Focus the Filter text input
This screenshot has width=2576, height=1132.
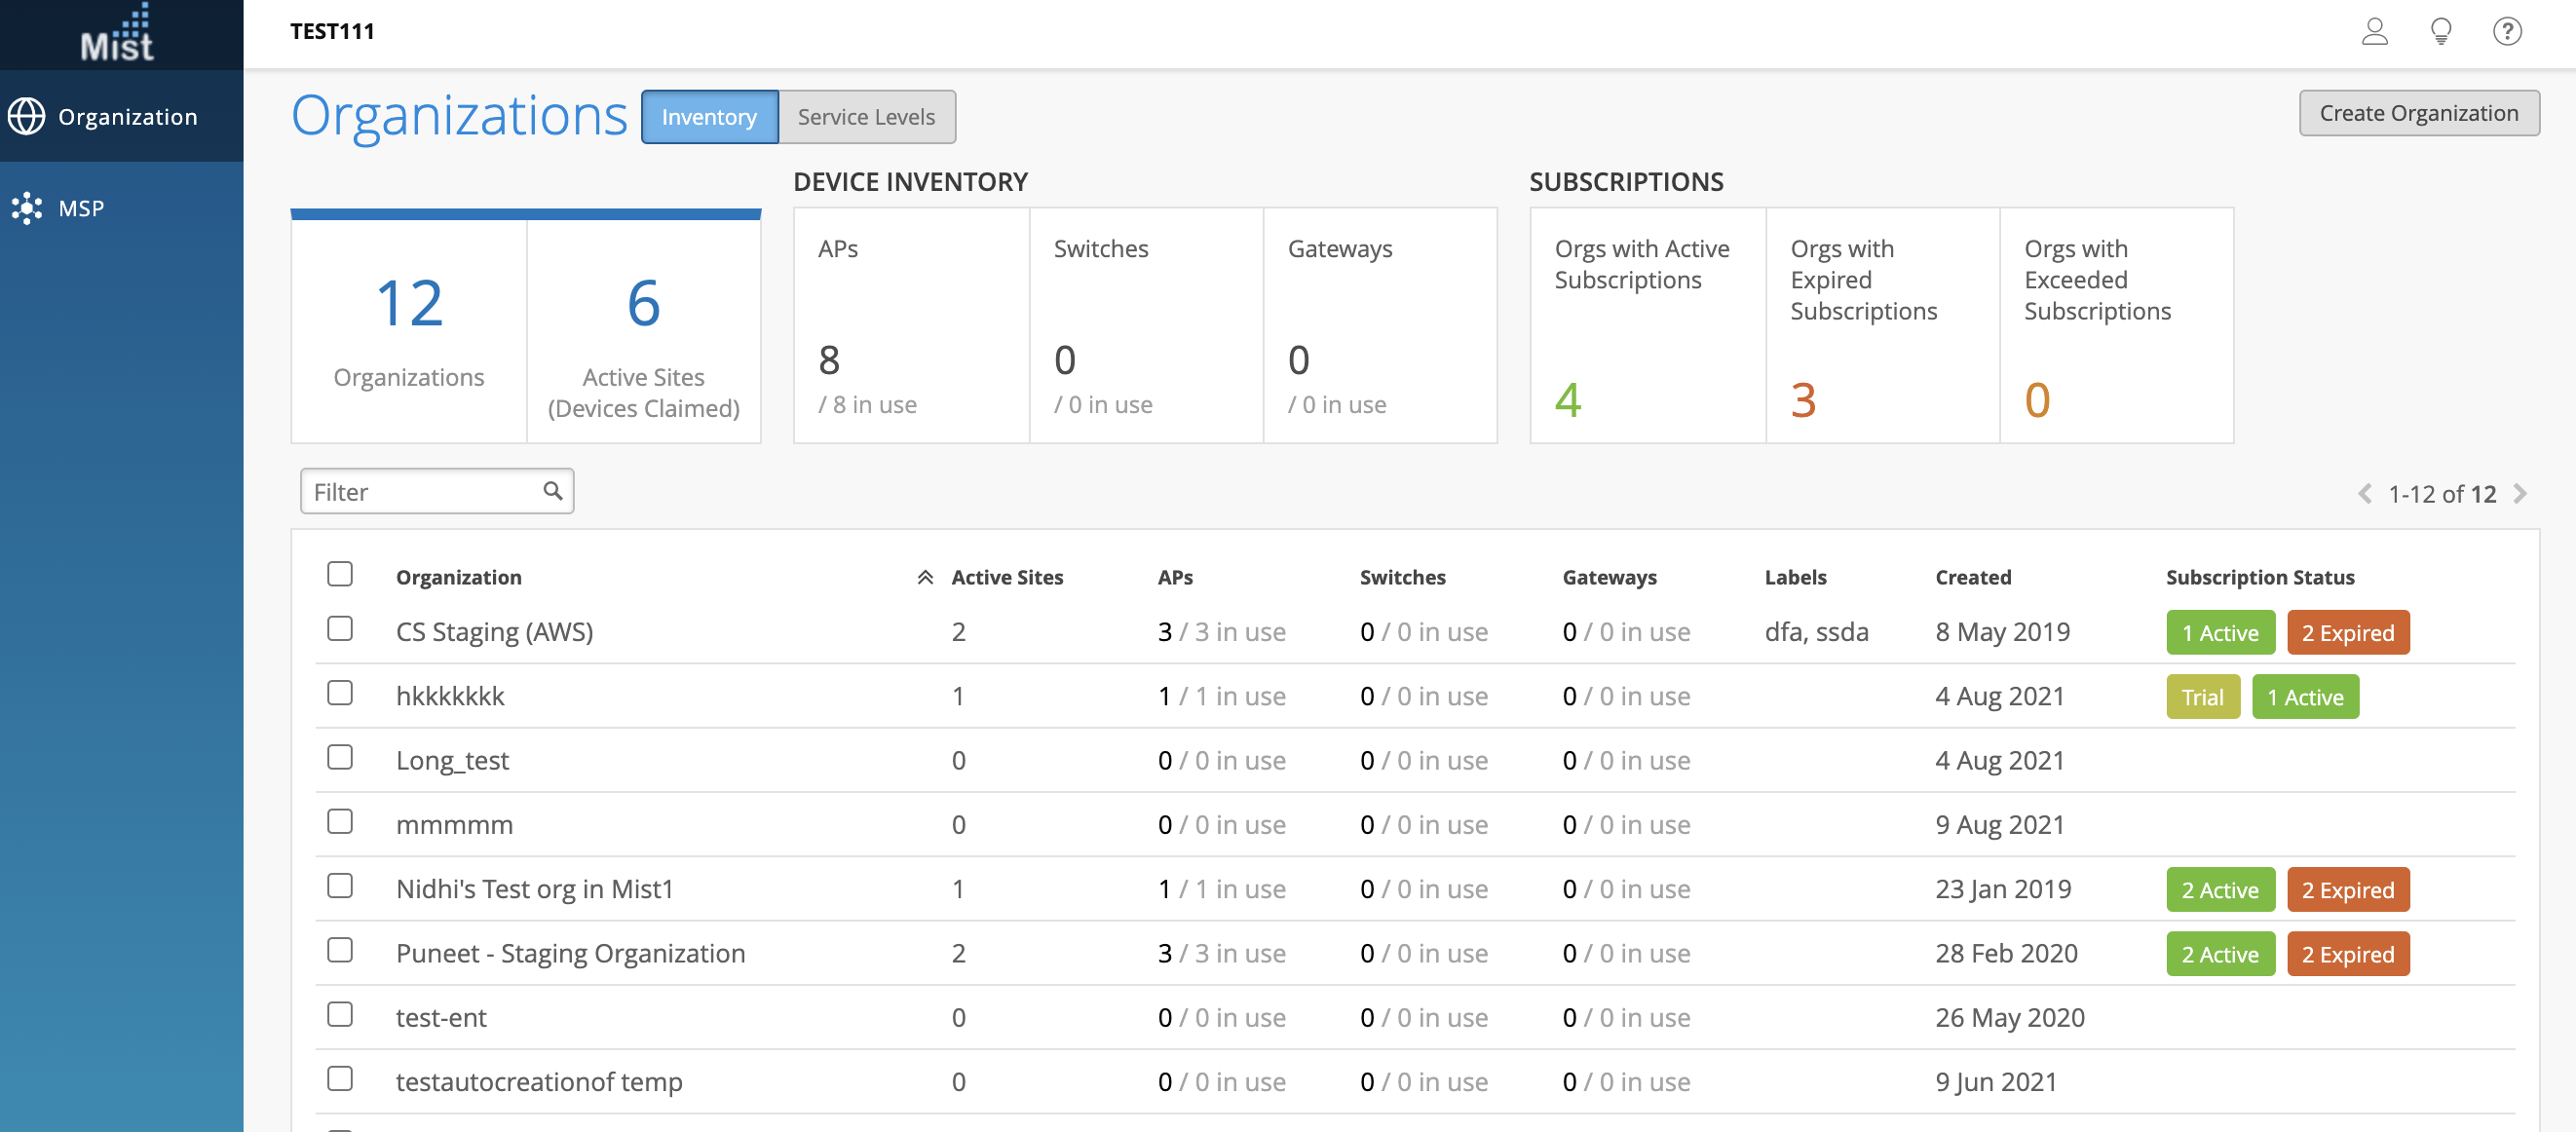pyautogui.click(x=422, y=491)
